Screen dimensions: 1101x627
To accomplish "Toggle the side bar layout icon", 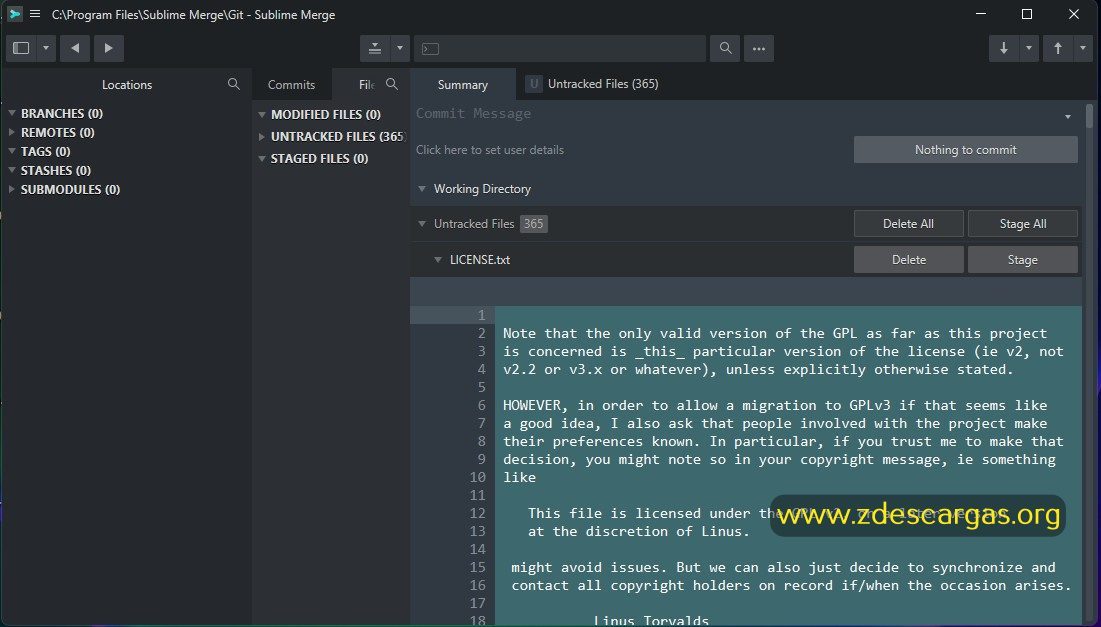I will [21, 48].
